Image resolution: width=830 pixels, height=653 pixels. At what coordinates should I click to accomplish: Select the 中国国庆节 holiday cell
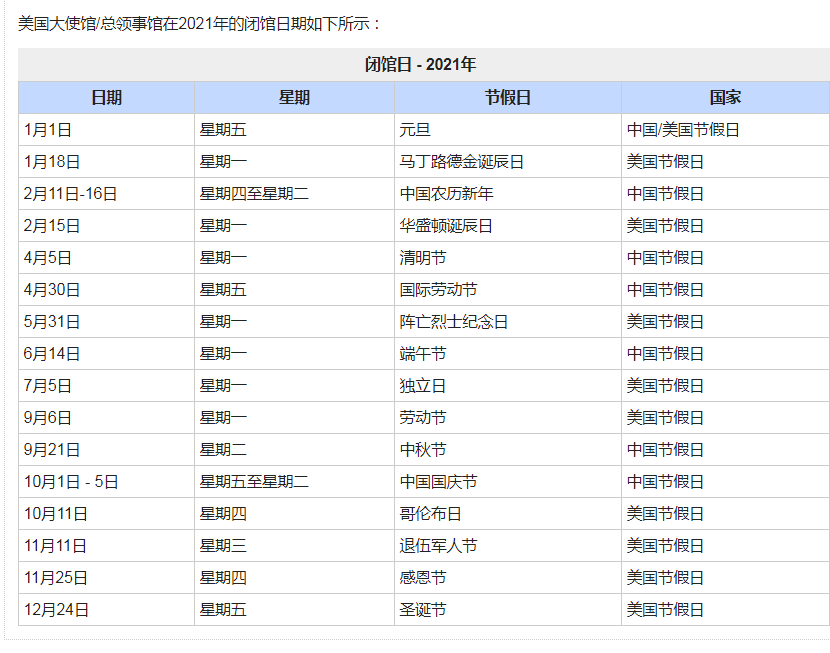438,482
